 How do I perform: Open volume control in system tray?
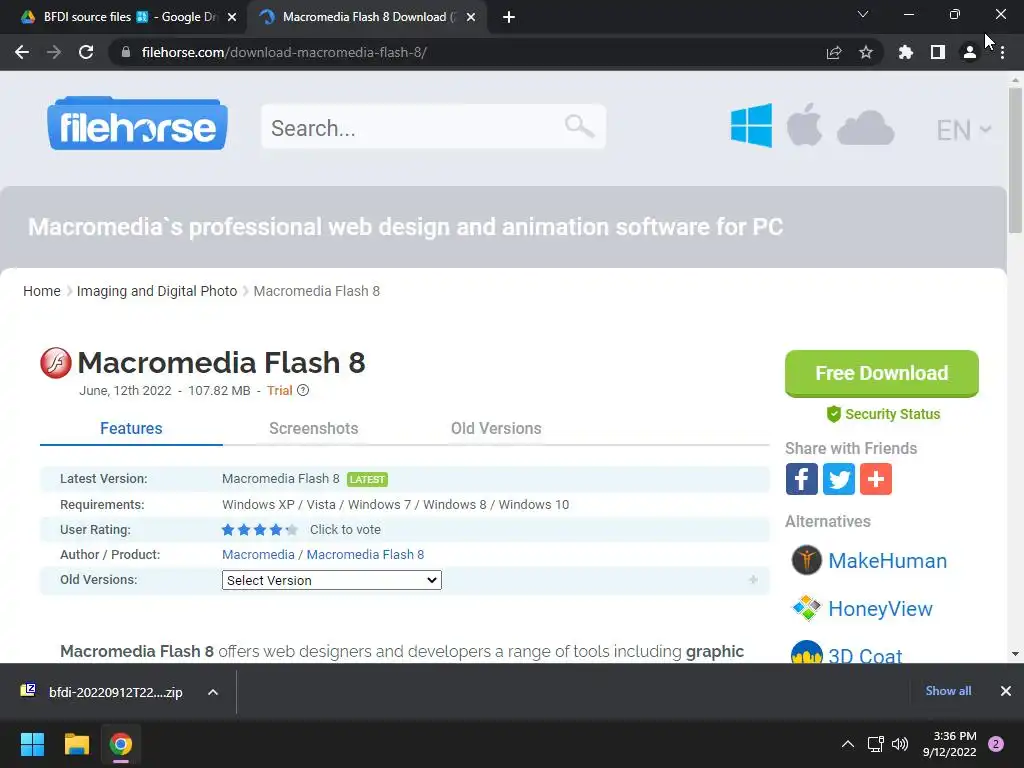[x=900, y=744]
